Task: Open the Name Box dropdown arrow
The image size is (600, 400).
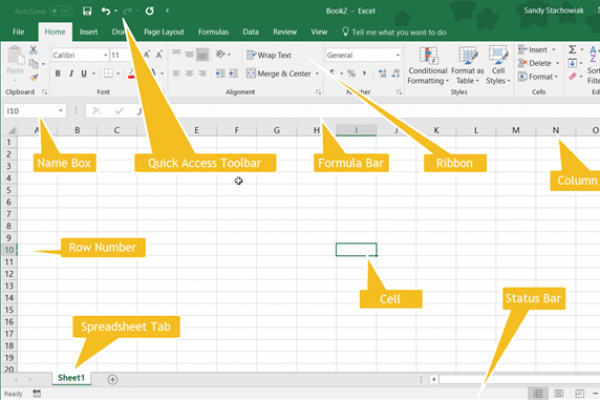Action: point(61,111)
